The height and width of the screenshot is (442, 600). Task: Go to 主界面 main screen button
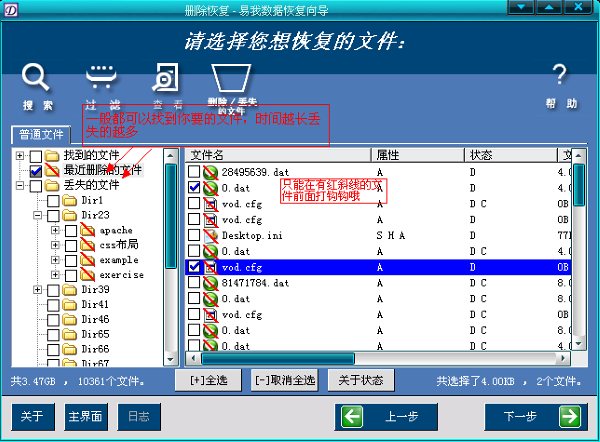pos(86,416)
